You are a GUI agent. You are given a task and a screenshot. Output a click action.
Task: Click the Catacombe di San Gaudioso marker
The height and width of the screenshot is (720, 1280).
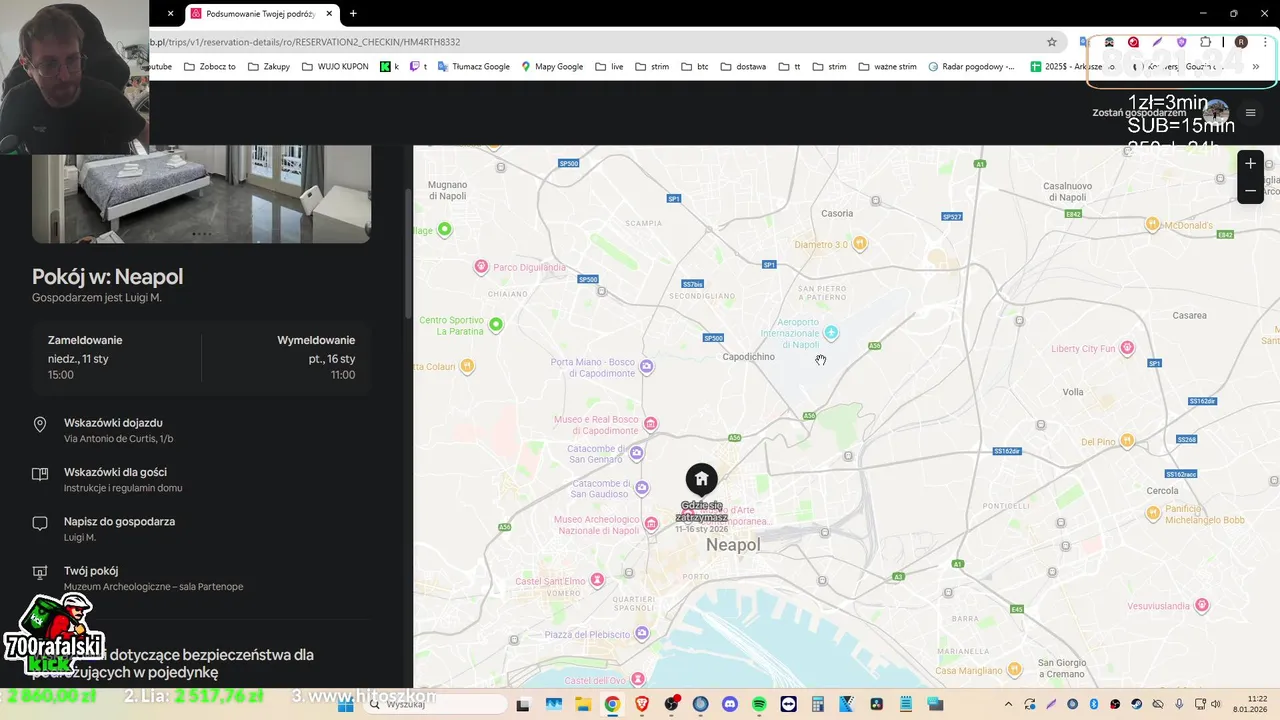pyautogui.click(x=641, y=488)
